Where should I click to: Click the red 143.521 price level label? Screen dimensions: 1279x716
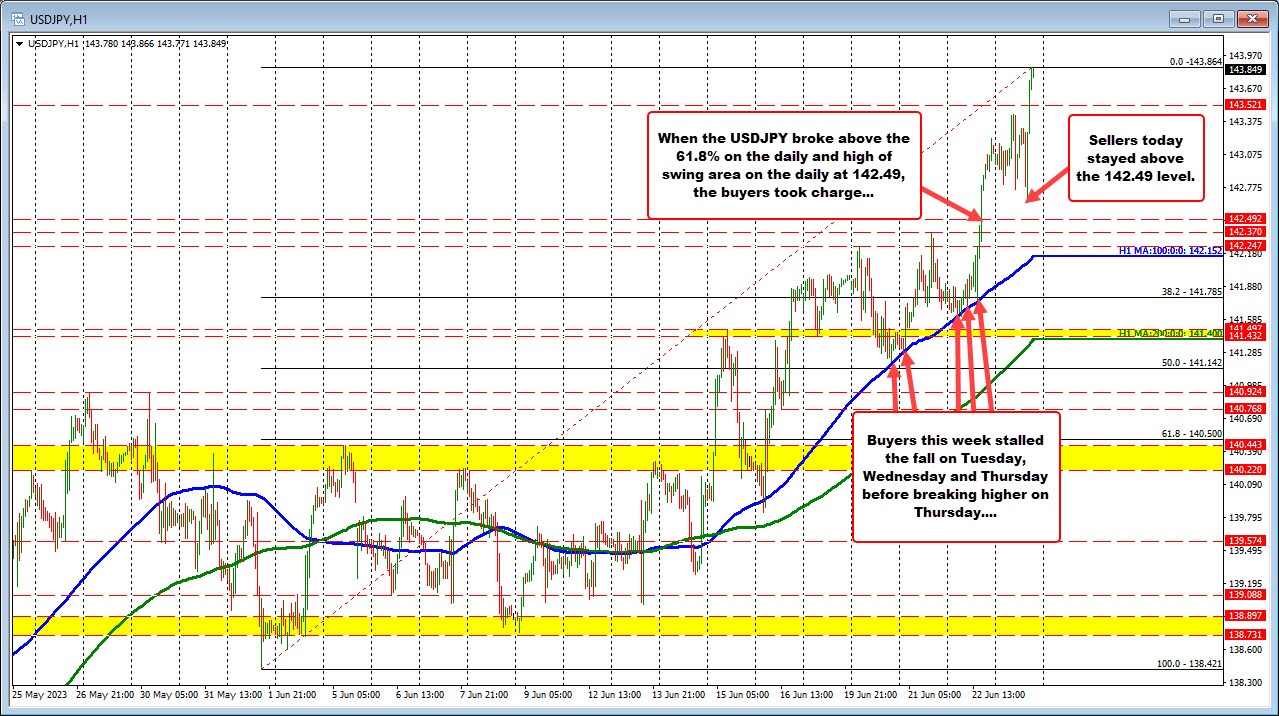pyautogui.click(x=1244, y=105)
